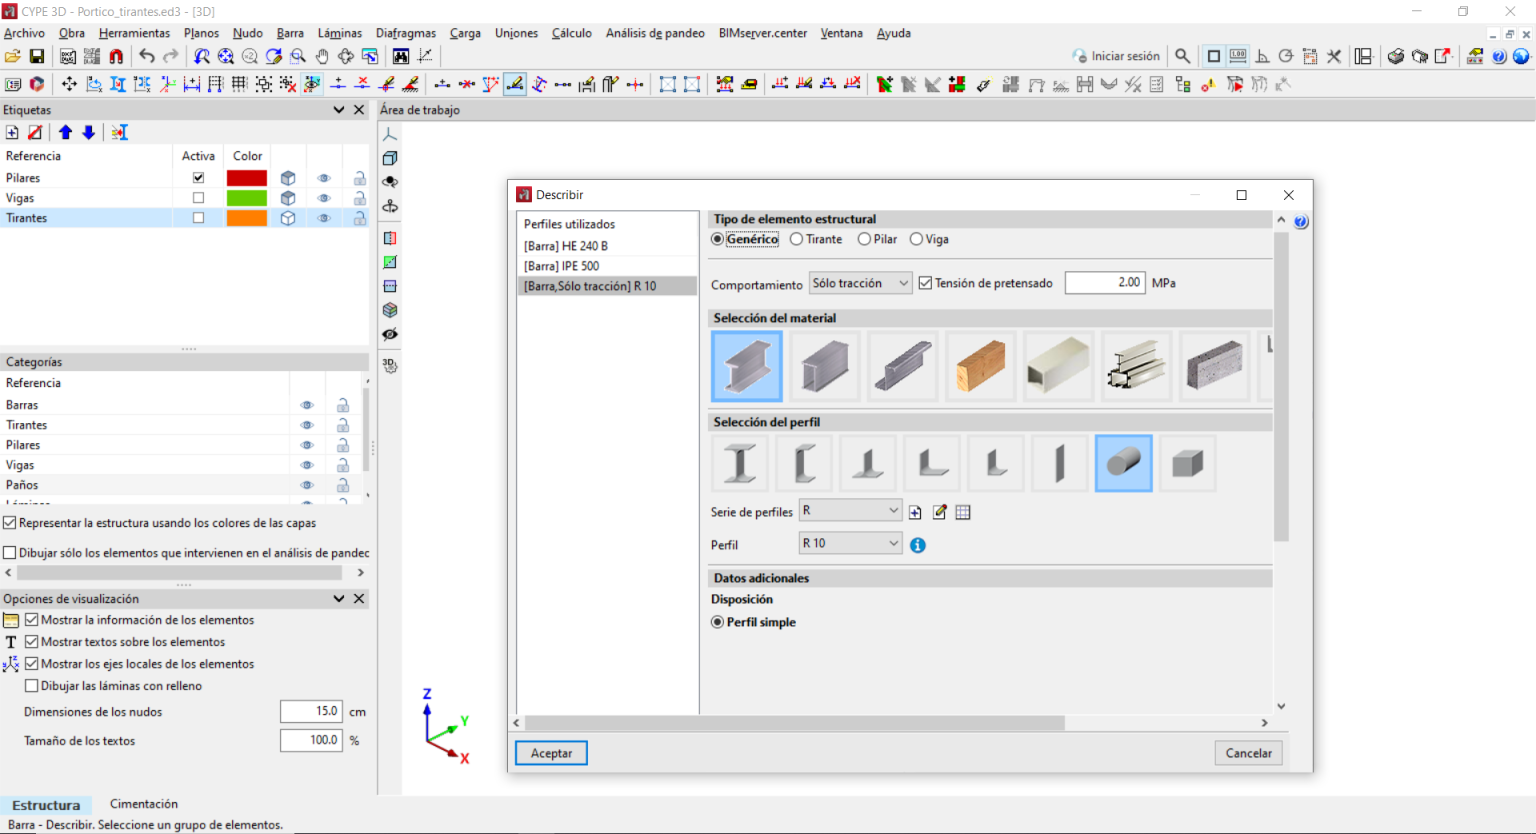Toggle Tensión de pretensado checkbox
1536x834 pixels.
click(925, 283)
